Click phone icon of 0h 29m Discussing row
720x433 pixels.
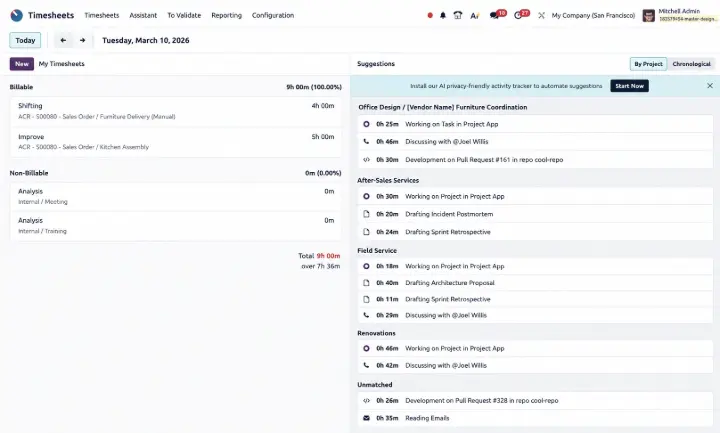click(366, 315)
